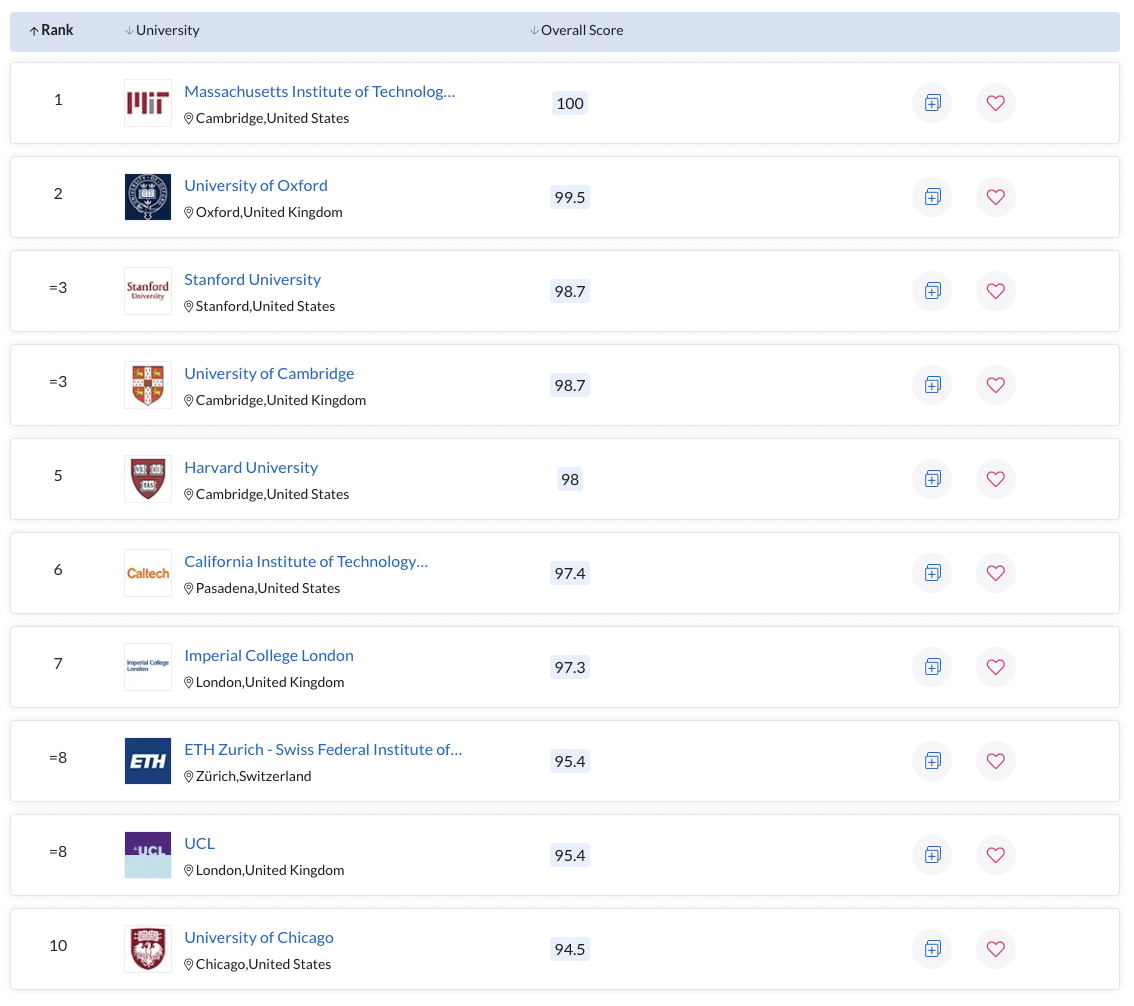Click the compare icon in the ETH Zurich row

[x=931, y=761]
